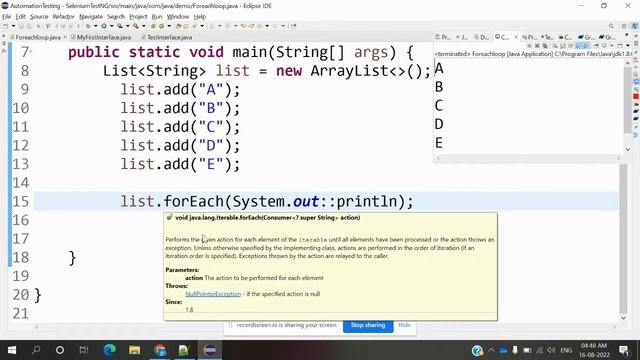The width and height of the screenshot is (640, 360).
Task: Open File Explorer from the taskbar
Action: point(134,350)
